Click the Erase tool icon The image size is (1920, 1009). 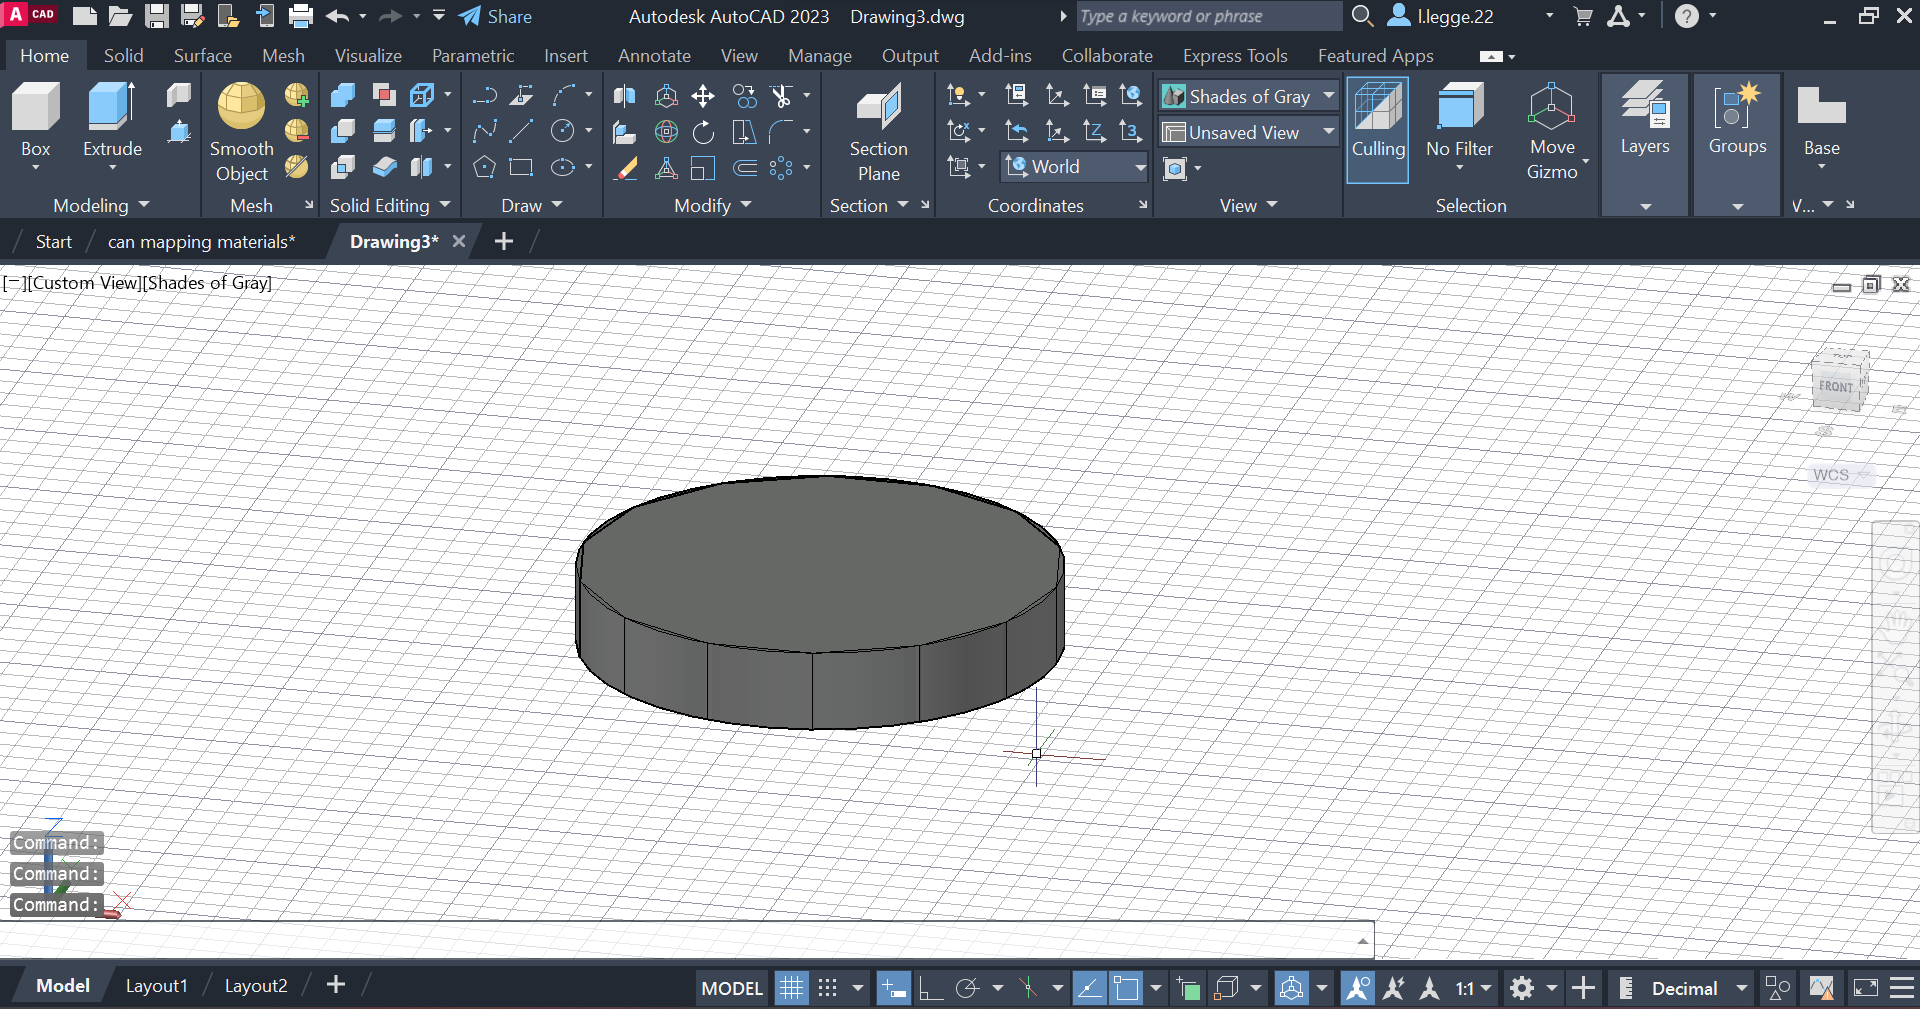(x=626, y=168)
